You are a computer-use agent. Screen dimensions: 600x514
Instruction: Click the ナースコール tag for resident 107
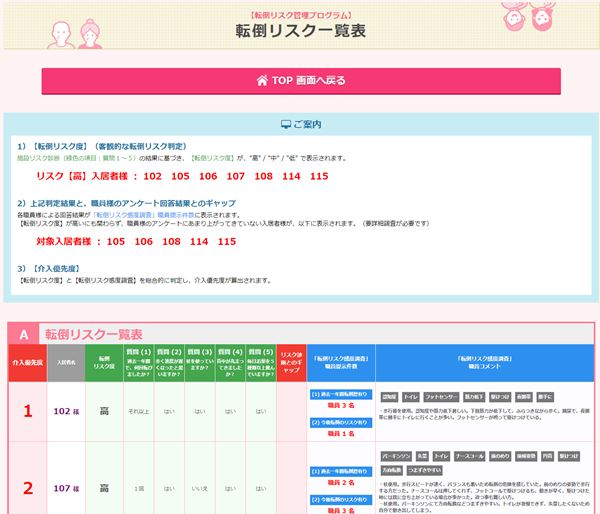tap(472, 456)
